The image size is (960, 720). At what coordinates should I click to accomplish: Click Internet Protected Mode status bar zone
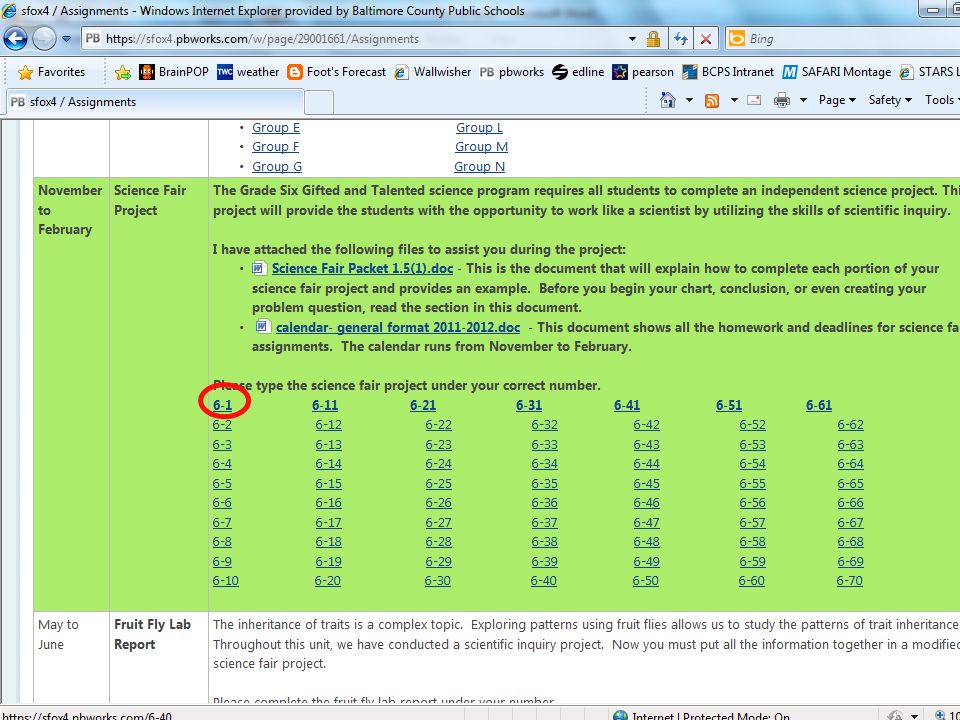(701, 714)
